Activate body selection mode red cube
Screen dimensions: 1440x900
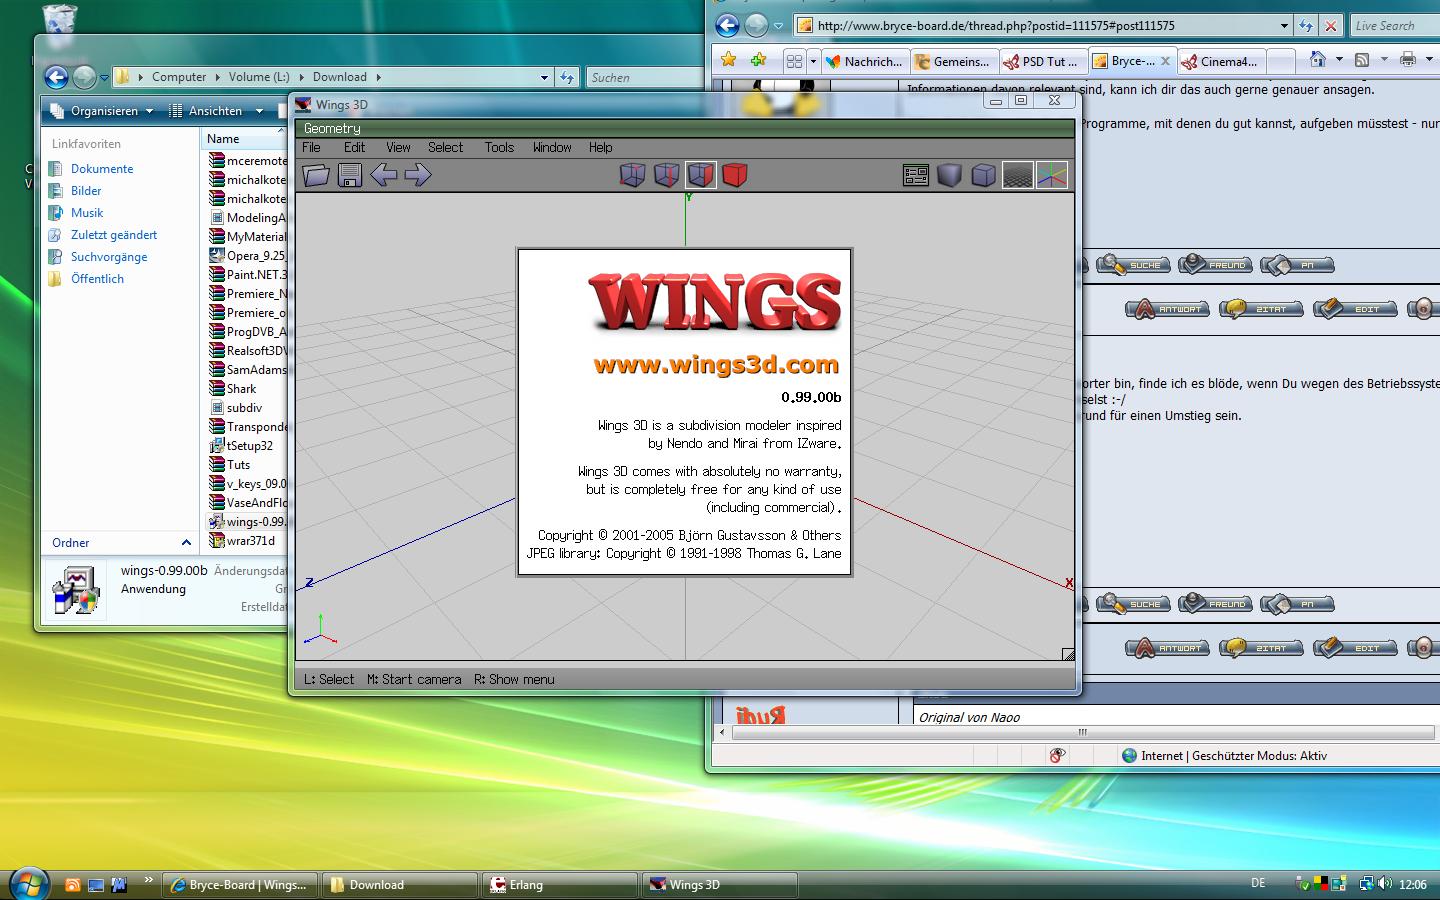coord(735,176)
